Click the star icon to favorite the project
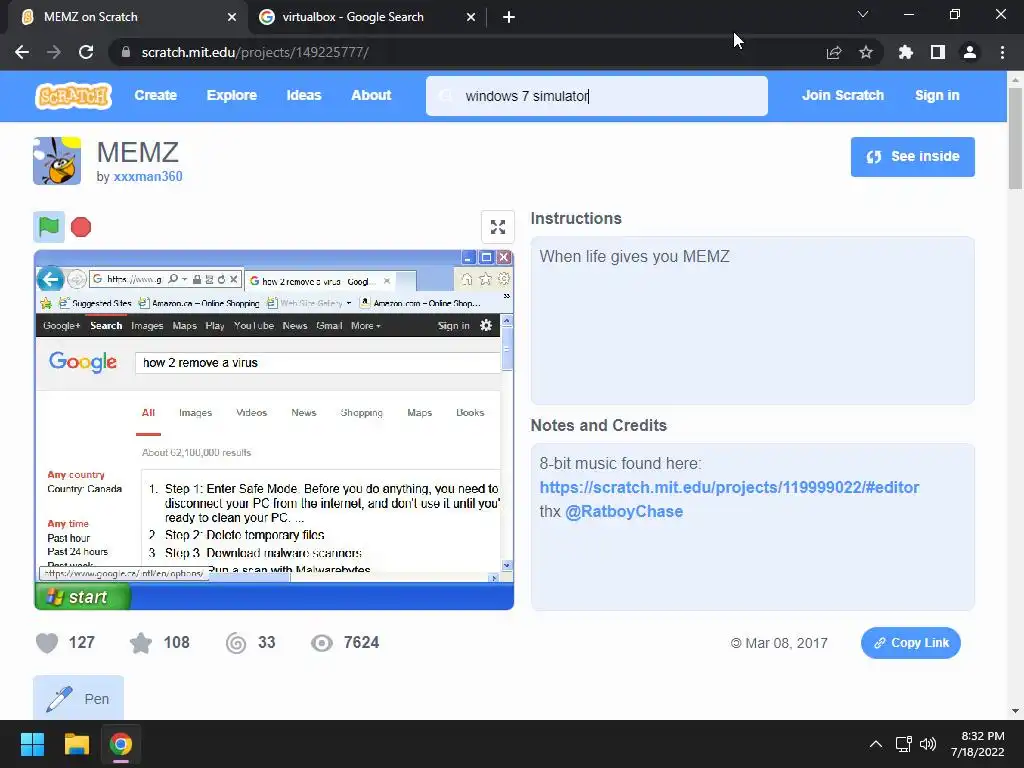This screenshot has width=1024, height=768. (141, 643)
